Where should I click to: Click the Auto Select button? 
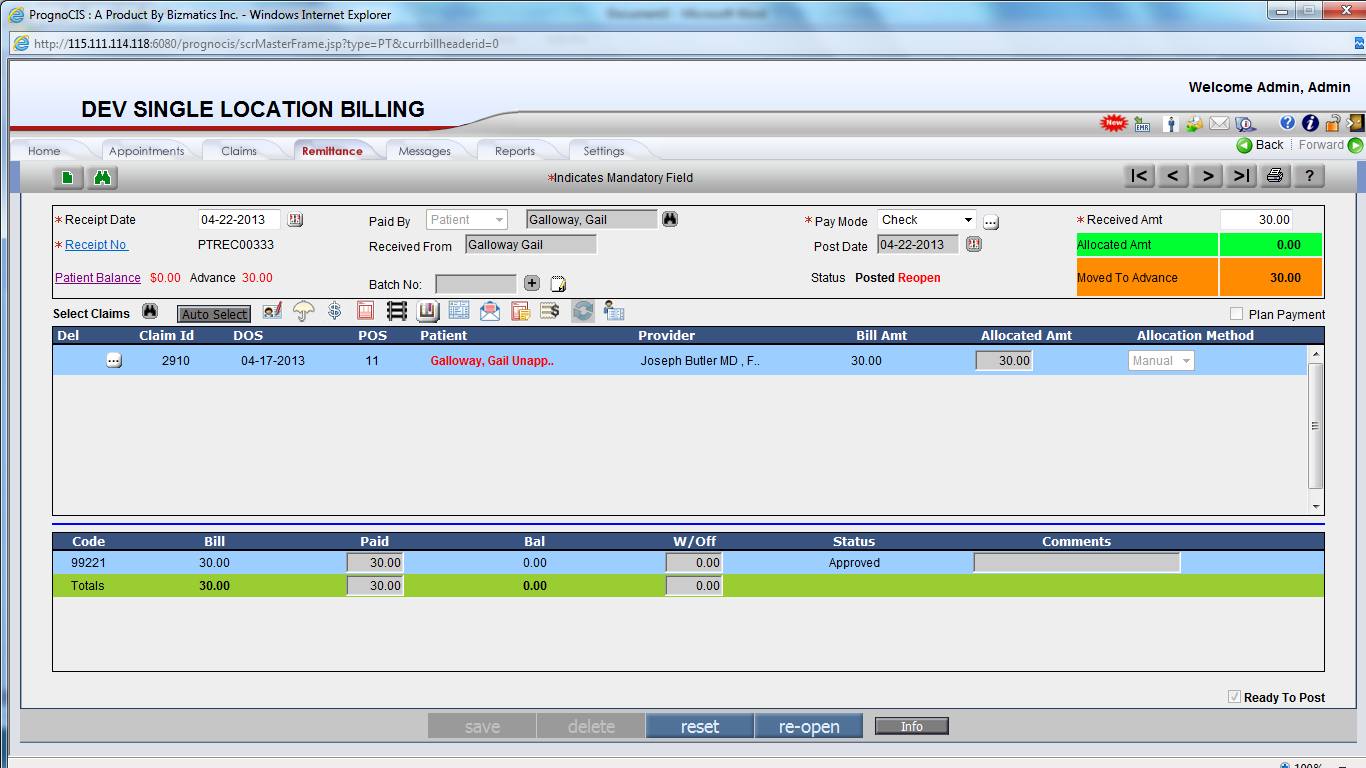[214, 314]
